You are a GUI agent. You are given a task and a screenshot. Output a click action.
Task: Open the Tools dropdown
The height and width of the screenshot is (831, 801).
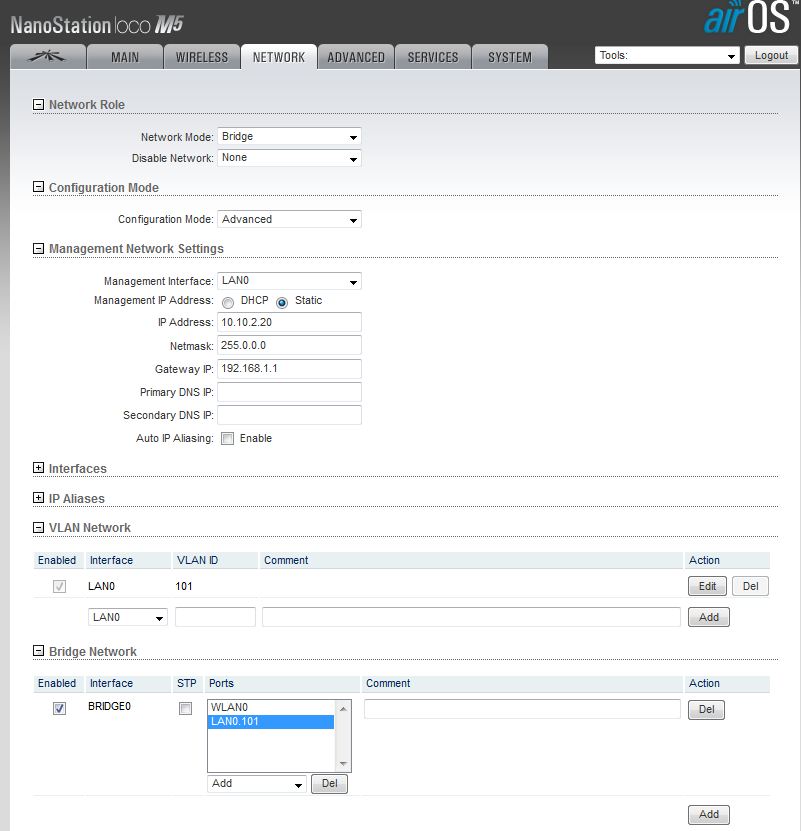667,55
